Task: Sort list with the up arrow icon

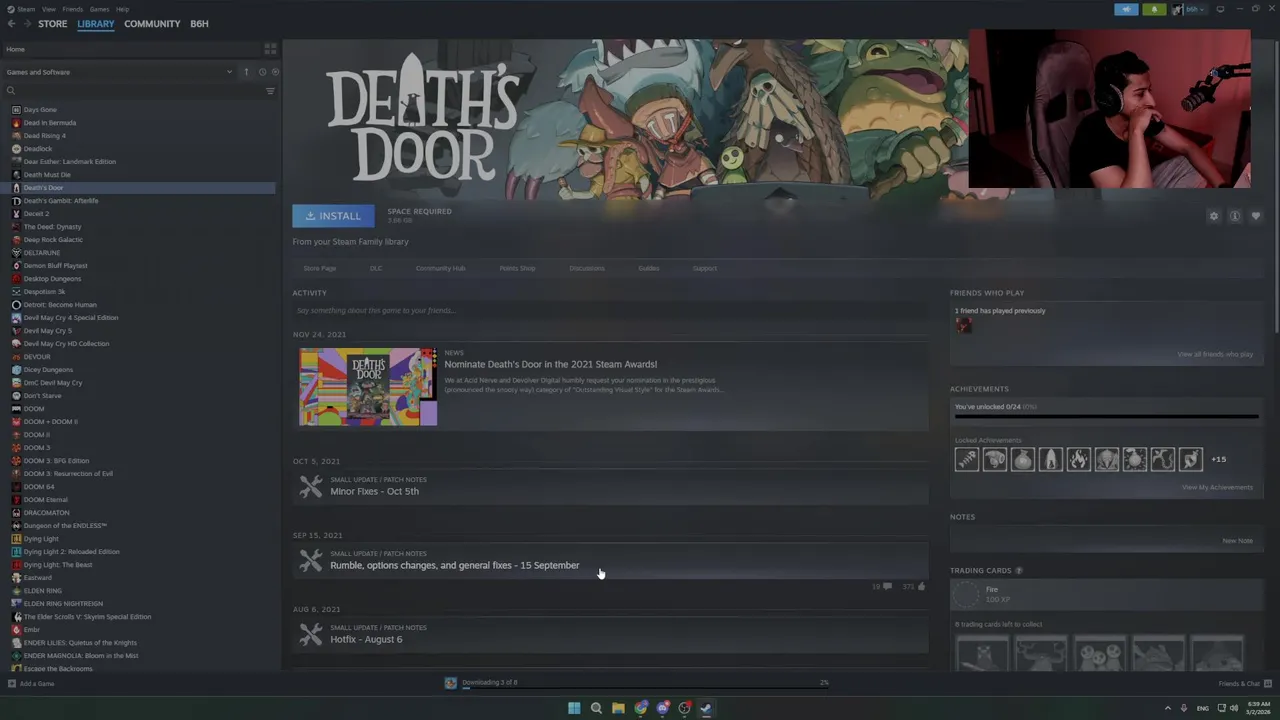Action: coord(246,72)
